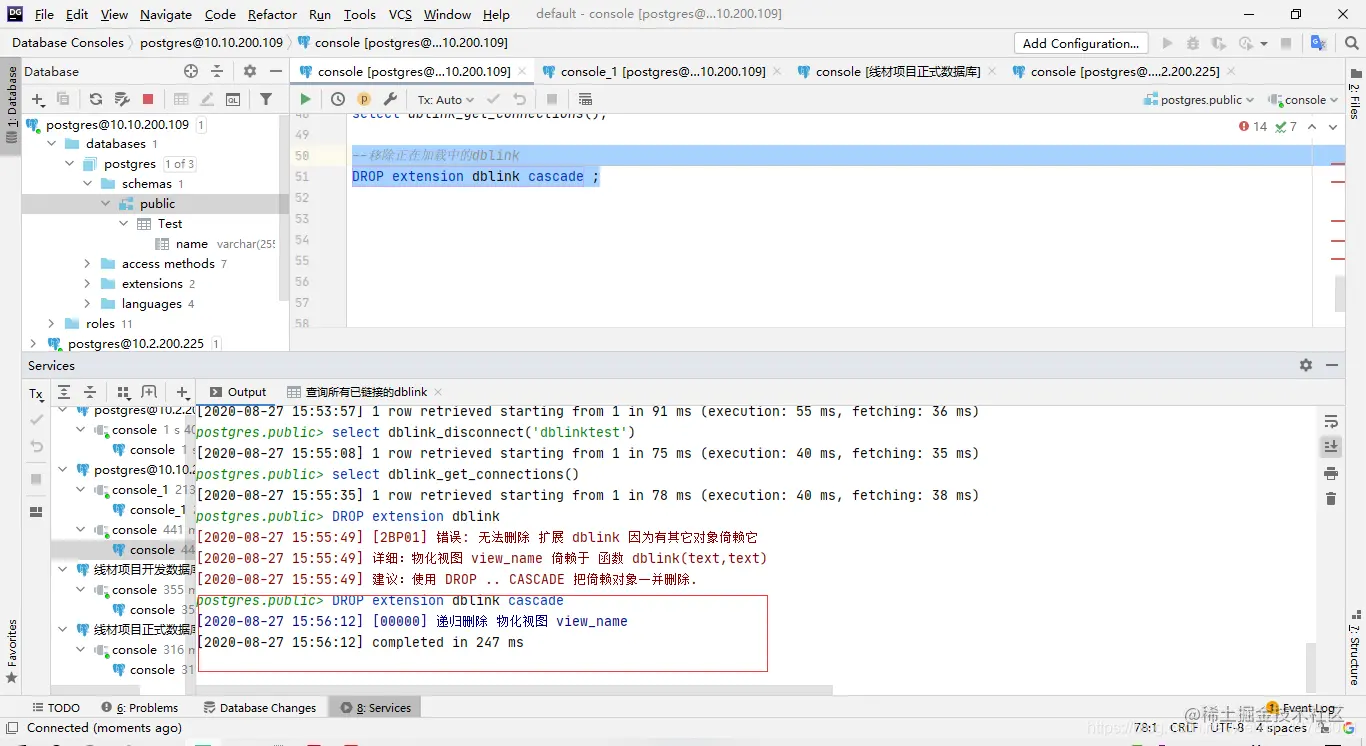Switch to the console [线材项目正式数据库] tab
Screen dimensions: 1366x746
point(898,71)
